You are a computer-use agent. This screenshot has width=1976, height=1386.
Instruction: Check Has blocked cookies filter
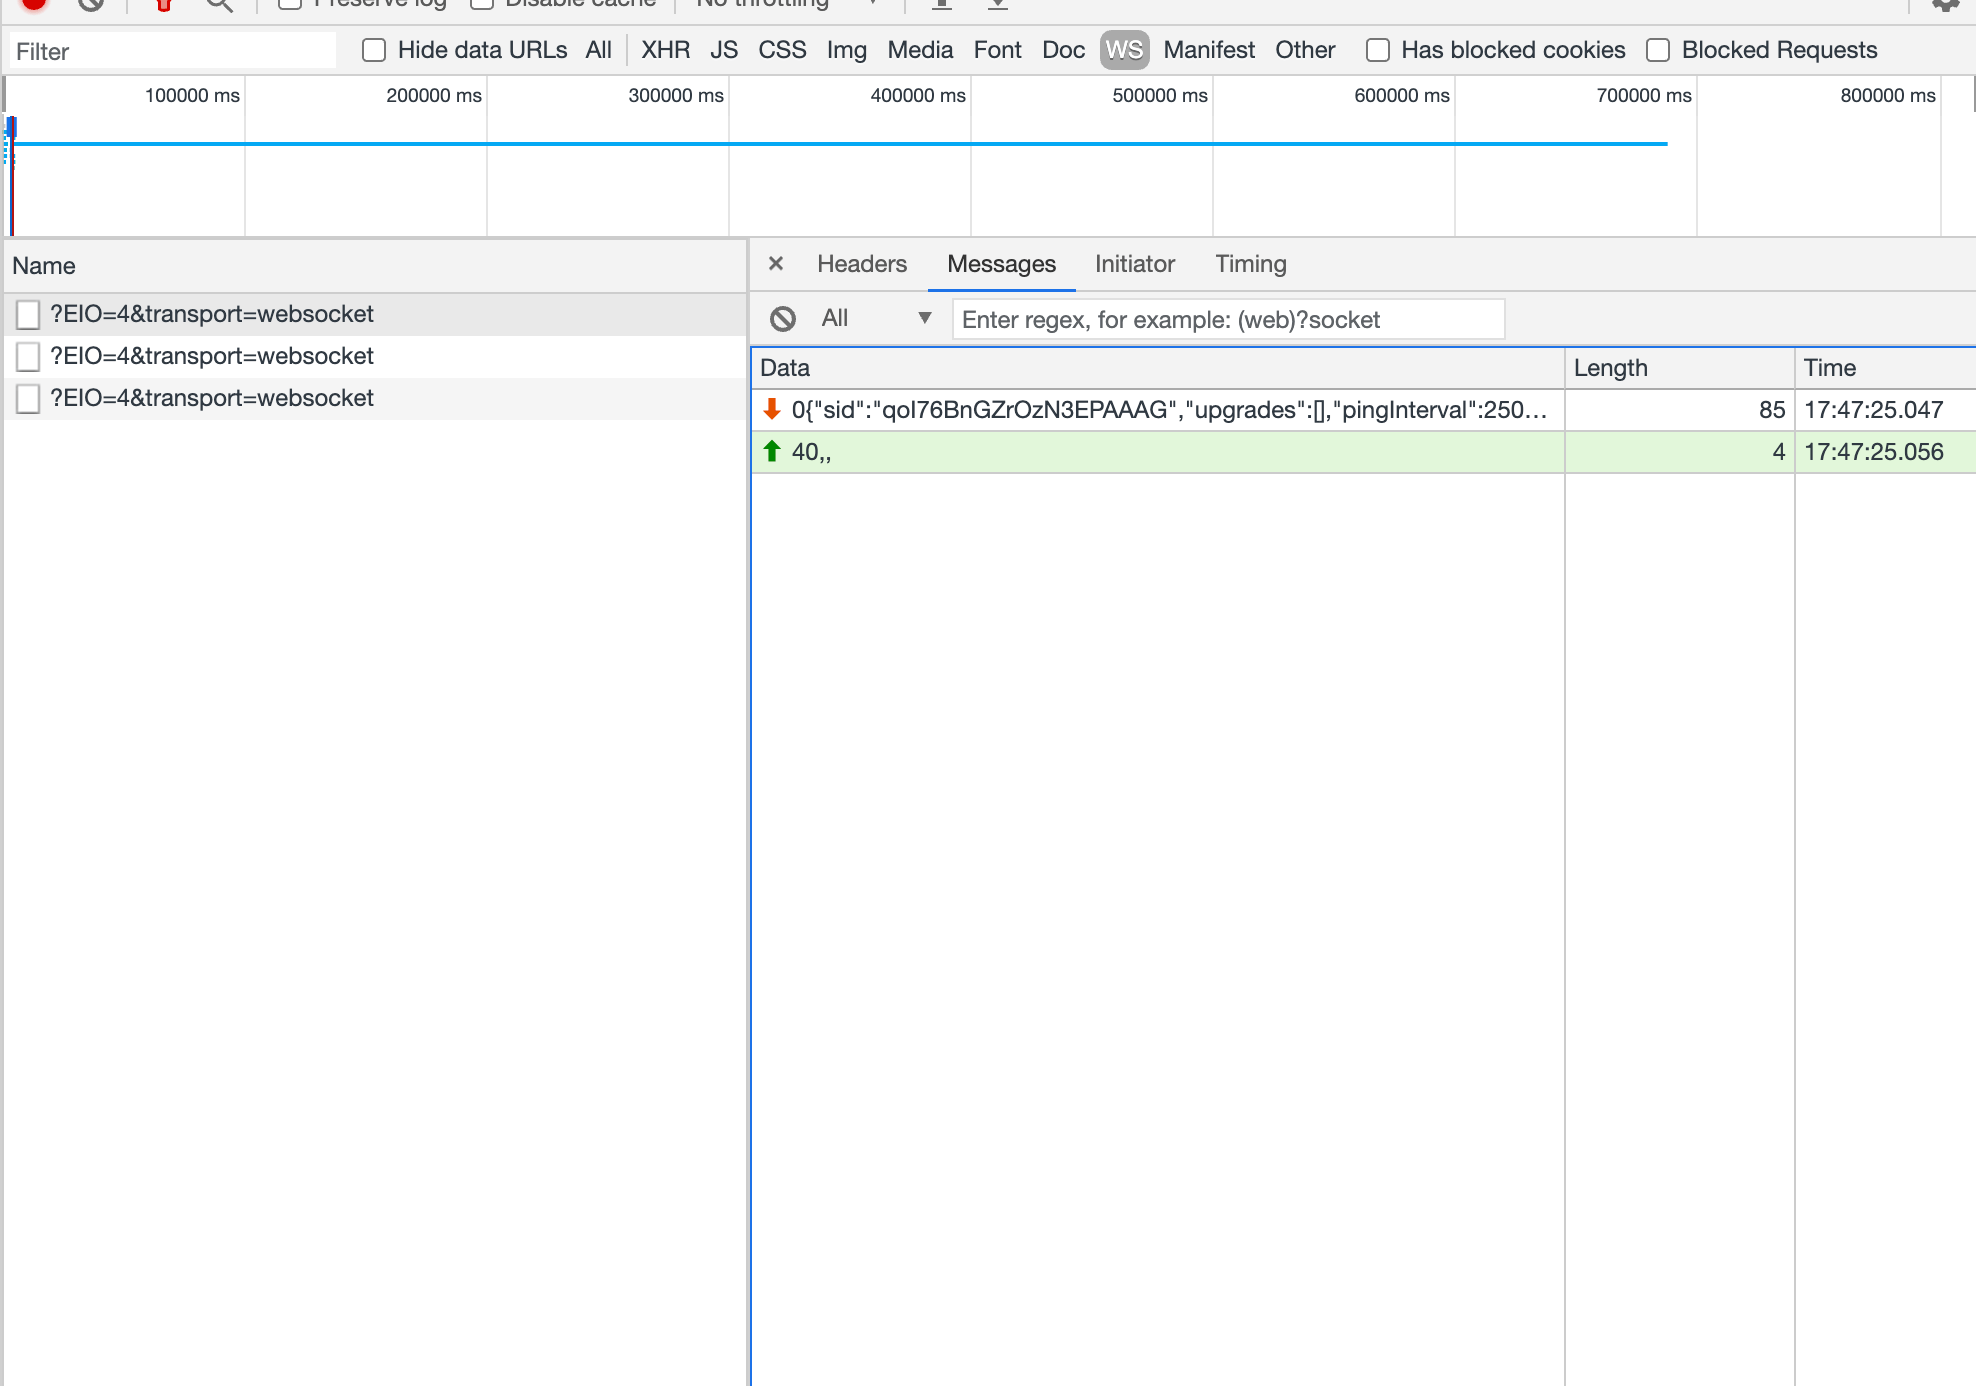(1377, 49)
